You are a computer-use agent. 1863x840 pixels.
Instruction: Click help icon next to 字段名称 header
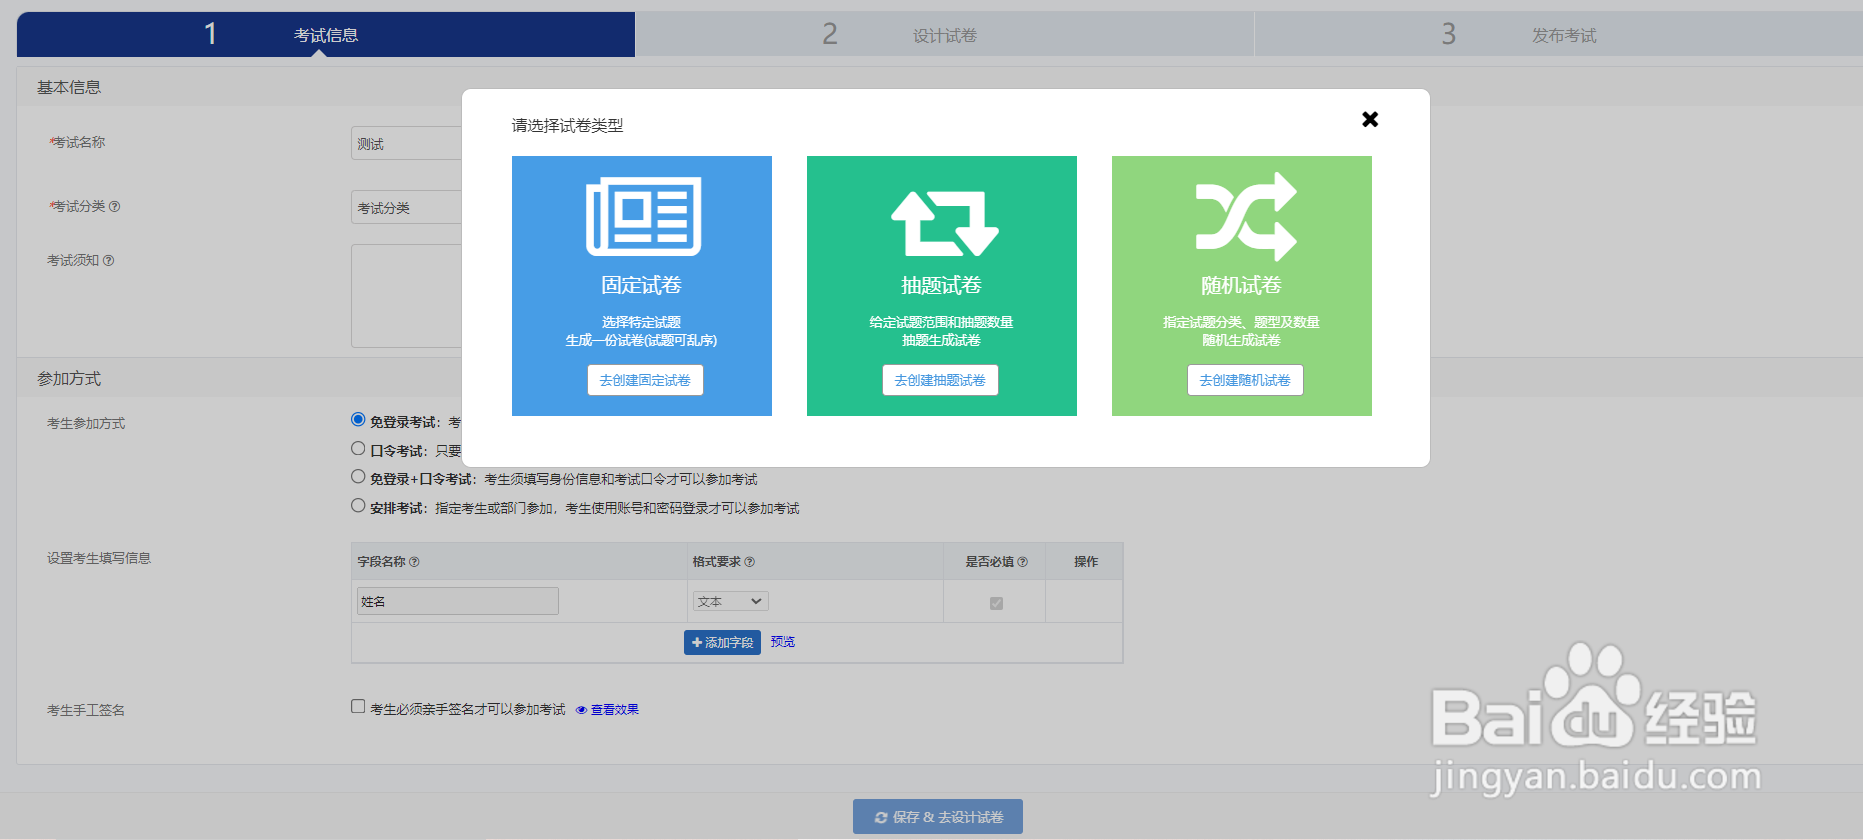pyautogui.click(x=414, y=562)
